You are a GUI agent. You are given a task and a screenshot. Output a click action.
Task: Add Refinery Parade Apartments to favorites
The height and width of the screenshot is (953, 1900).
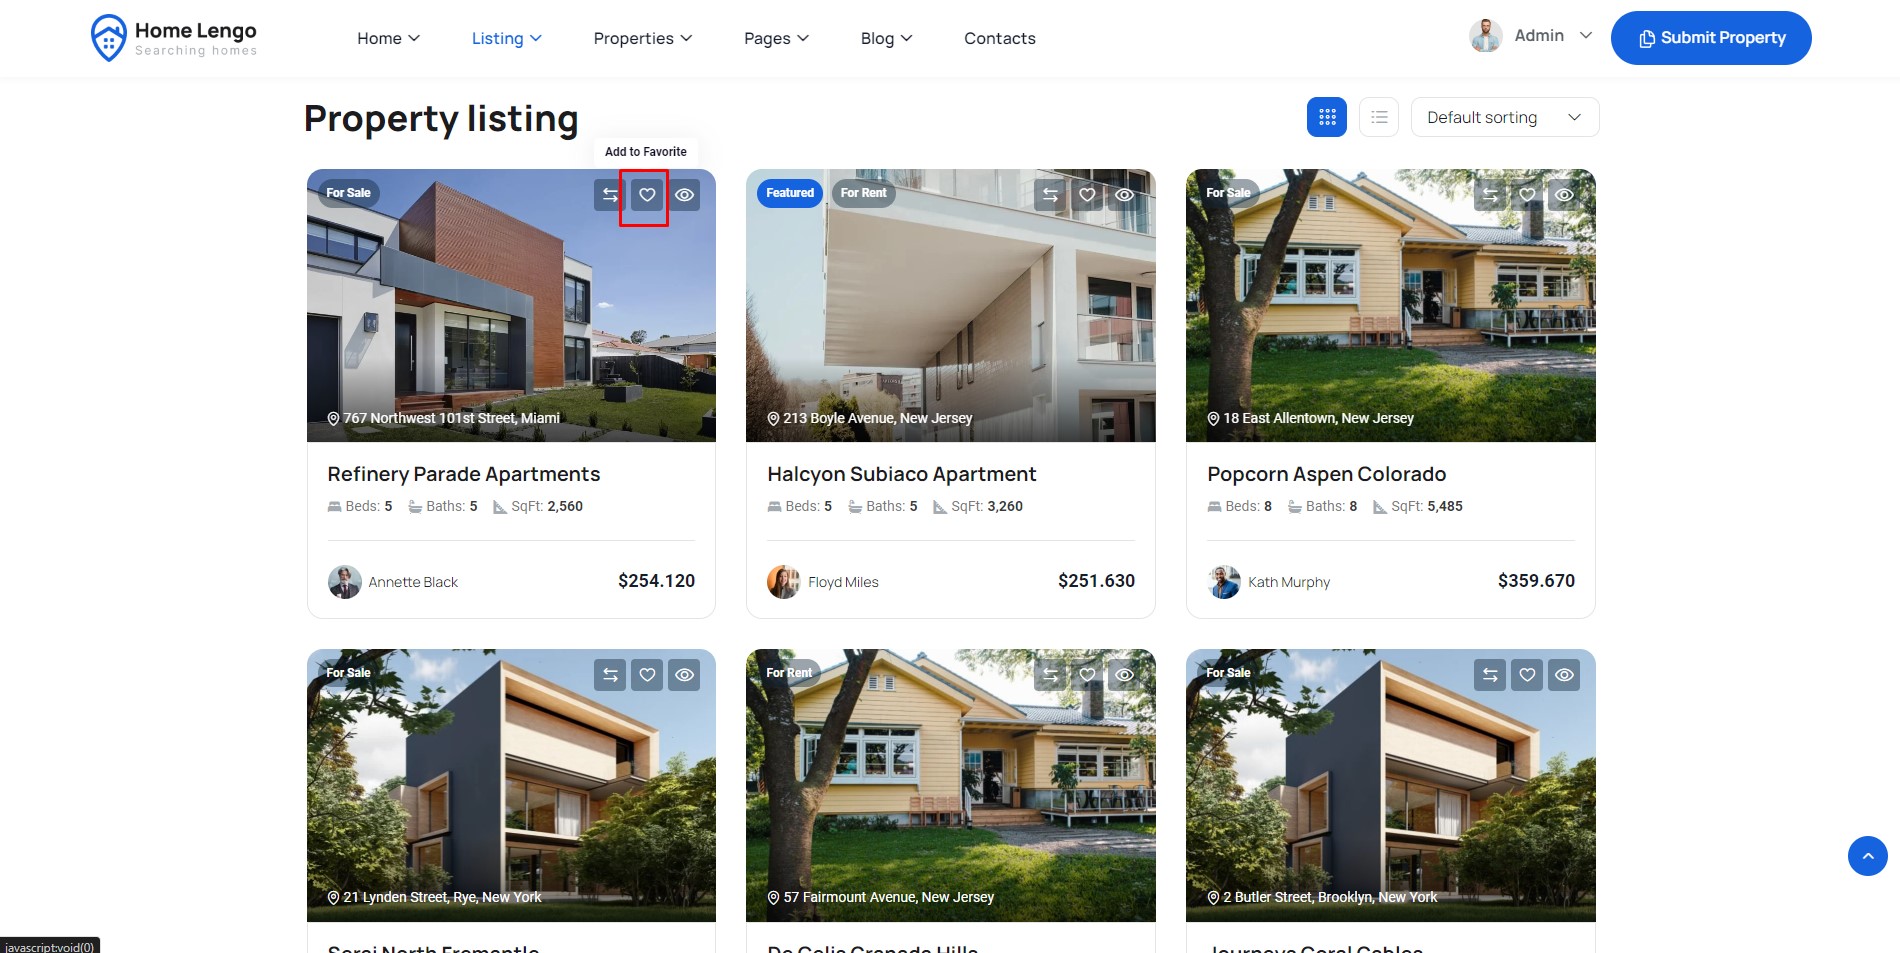point(647,195)
